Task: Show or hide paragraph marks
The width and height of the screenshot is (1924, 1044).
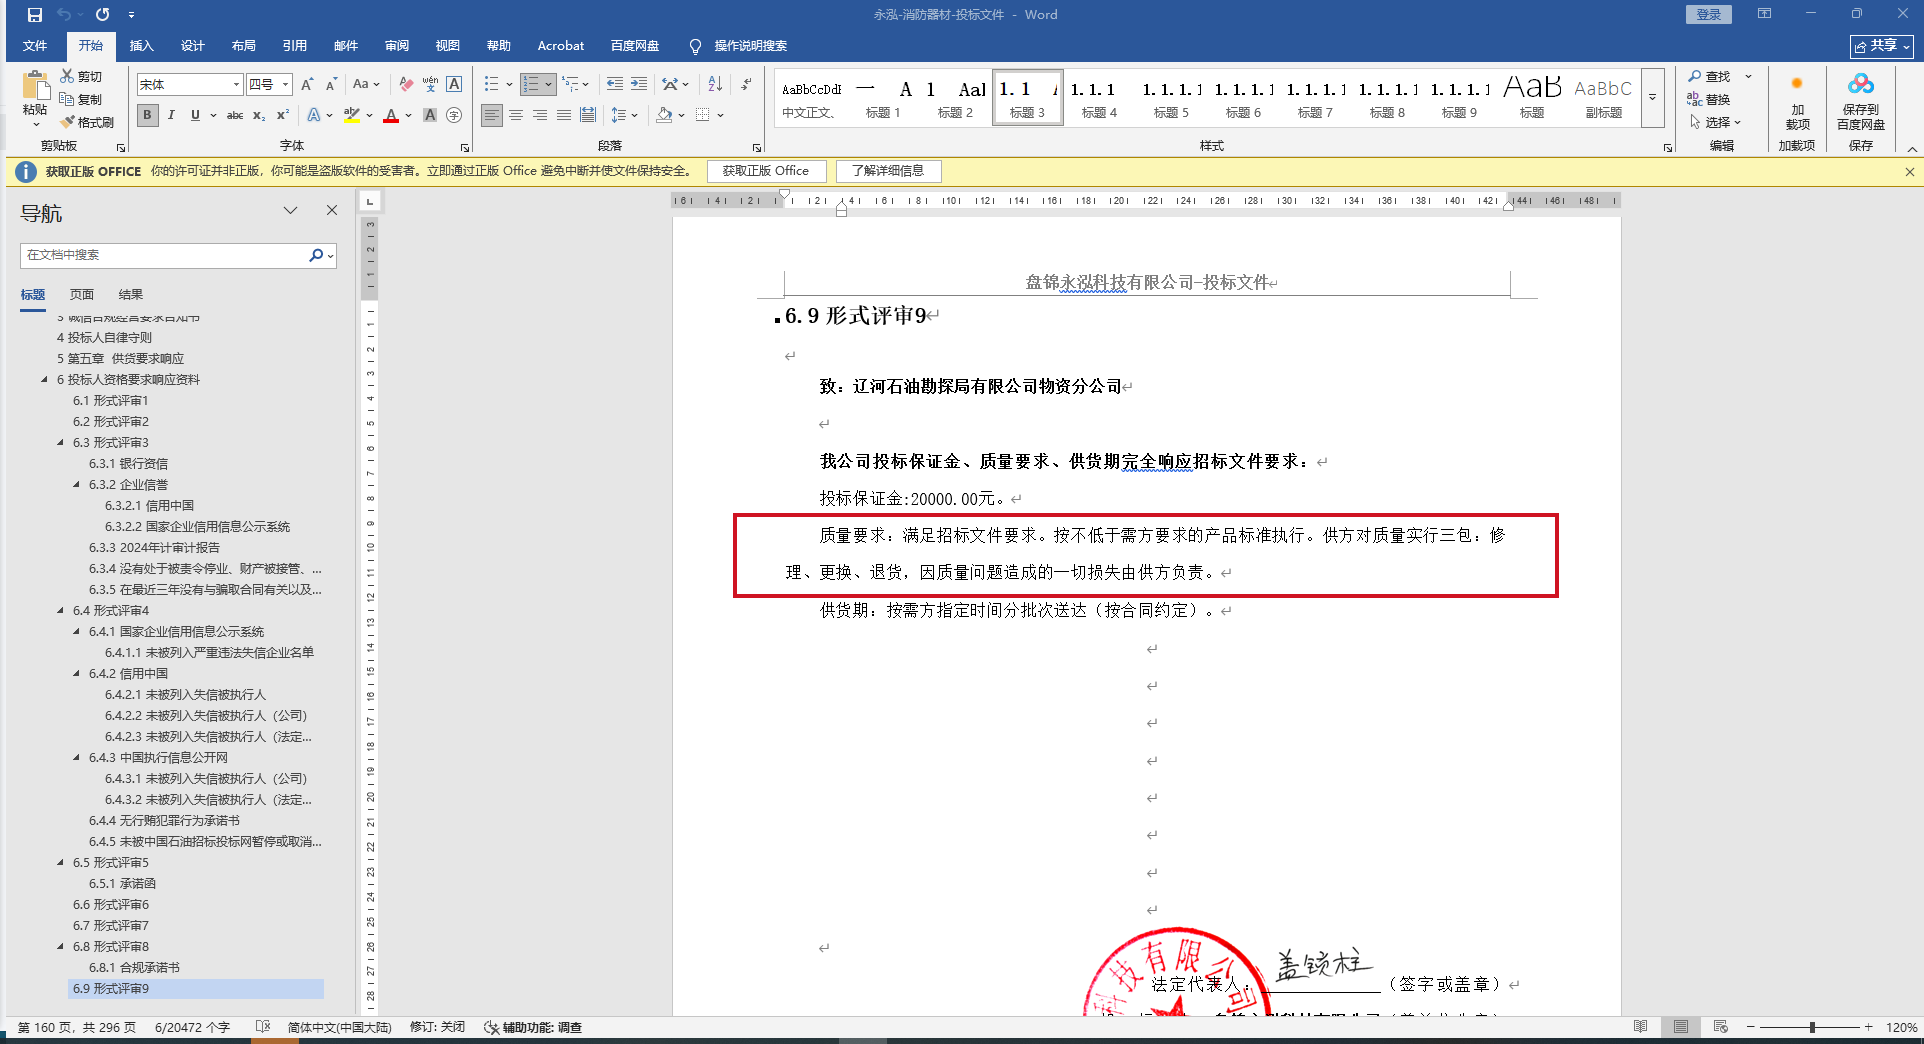Action: tap(746, 85)
